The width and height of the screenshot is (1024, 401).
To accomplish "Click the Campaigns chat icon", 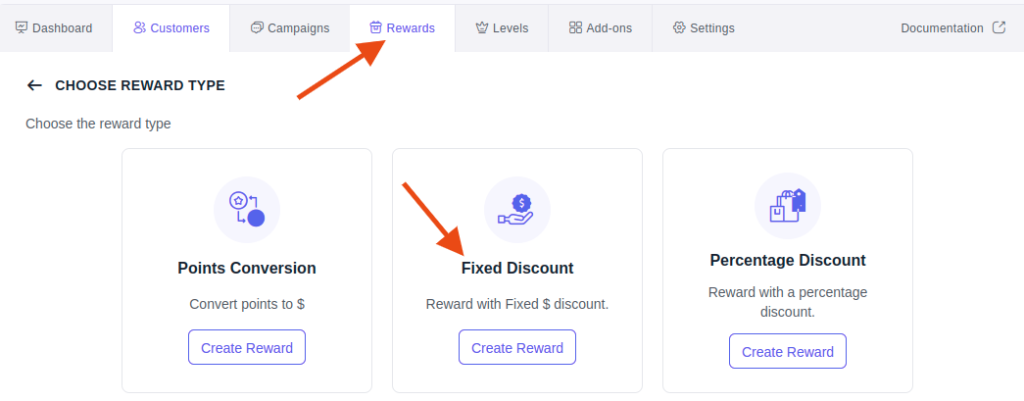I will pos(257,27).
